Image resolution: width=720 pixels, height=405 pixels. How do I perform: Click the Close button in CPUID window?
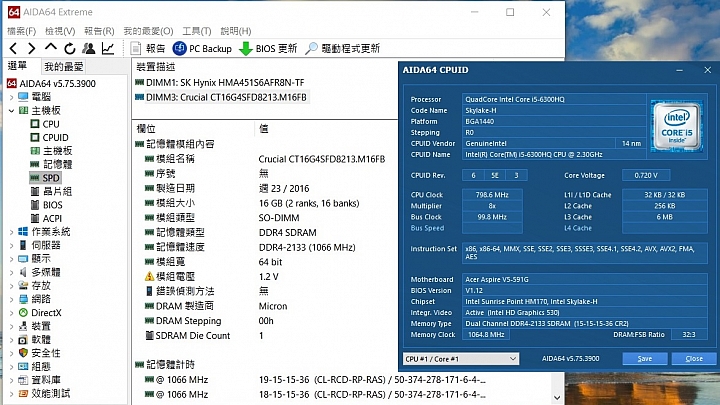[693, 358]
